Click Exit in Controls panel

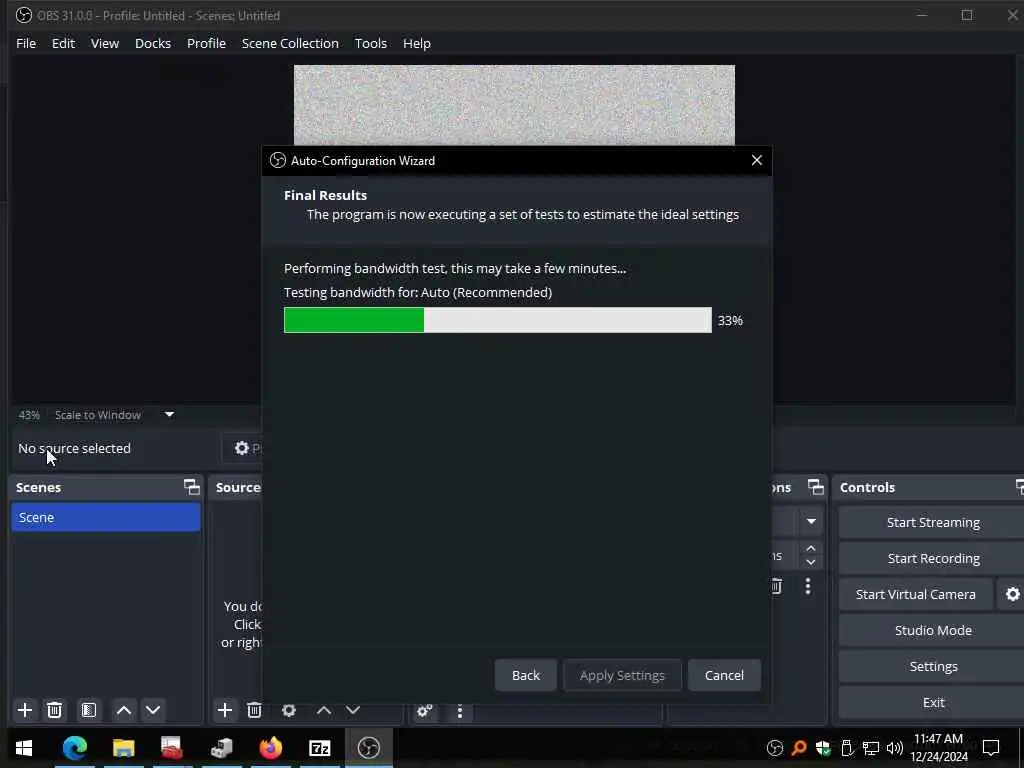click(933, 702)
